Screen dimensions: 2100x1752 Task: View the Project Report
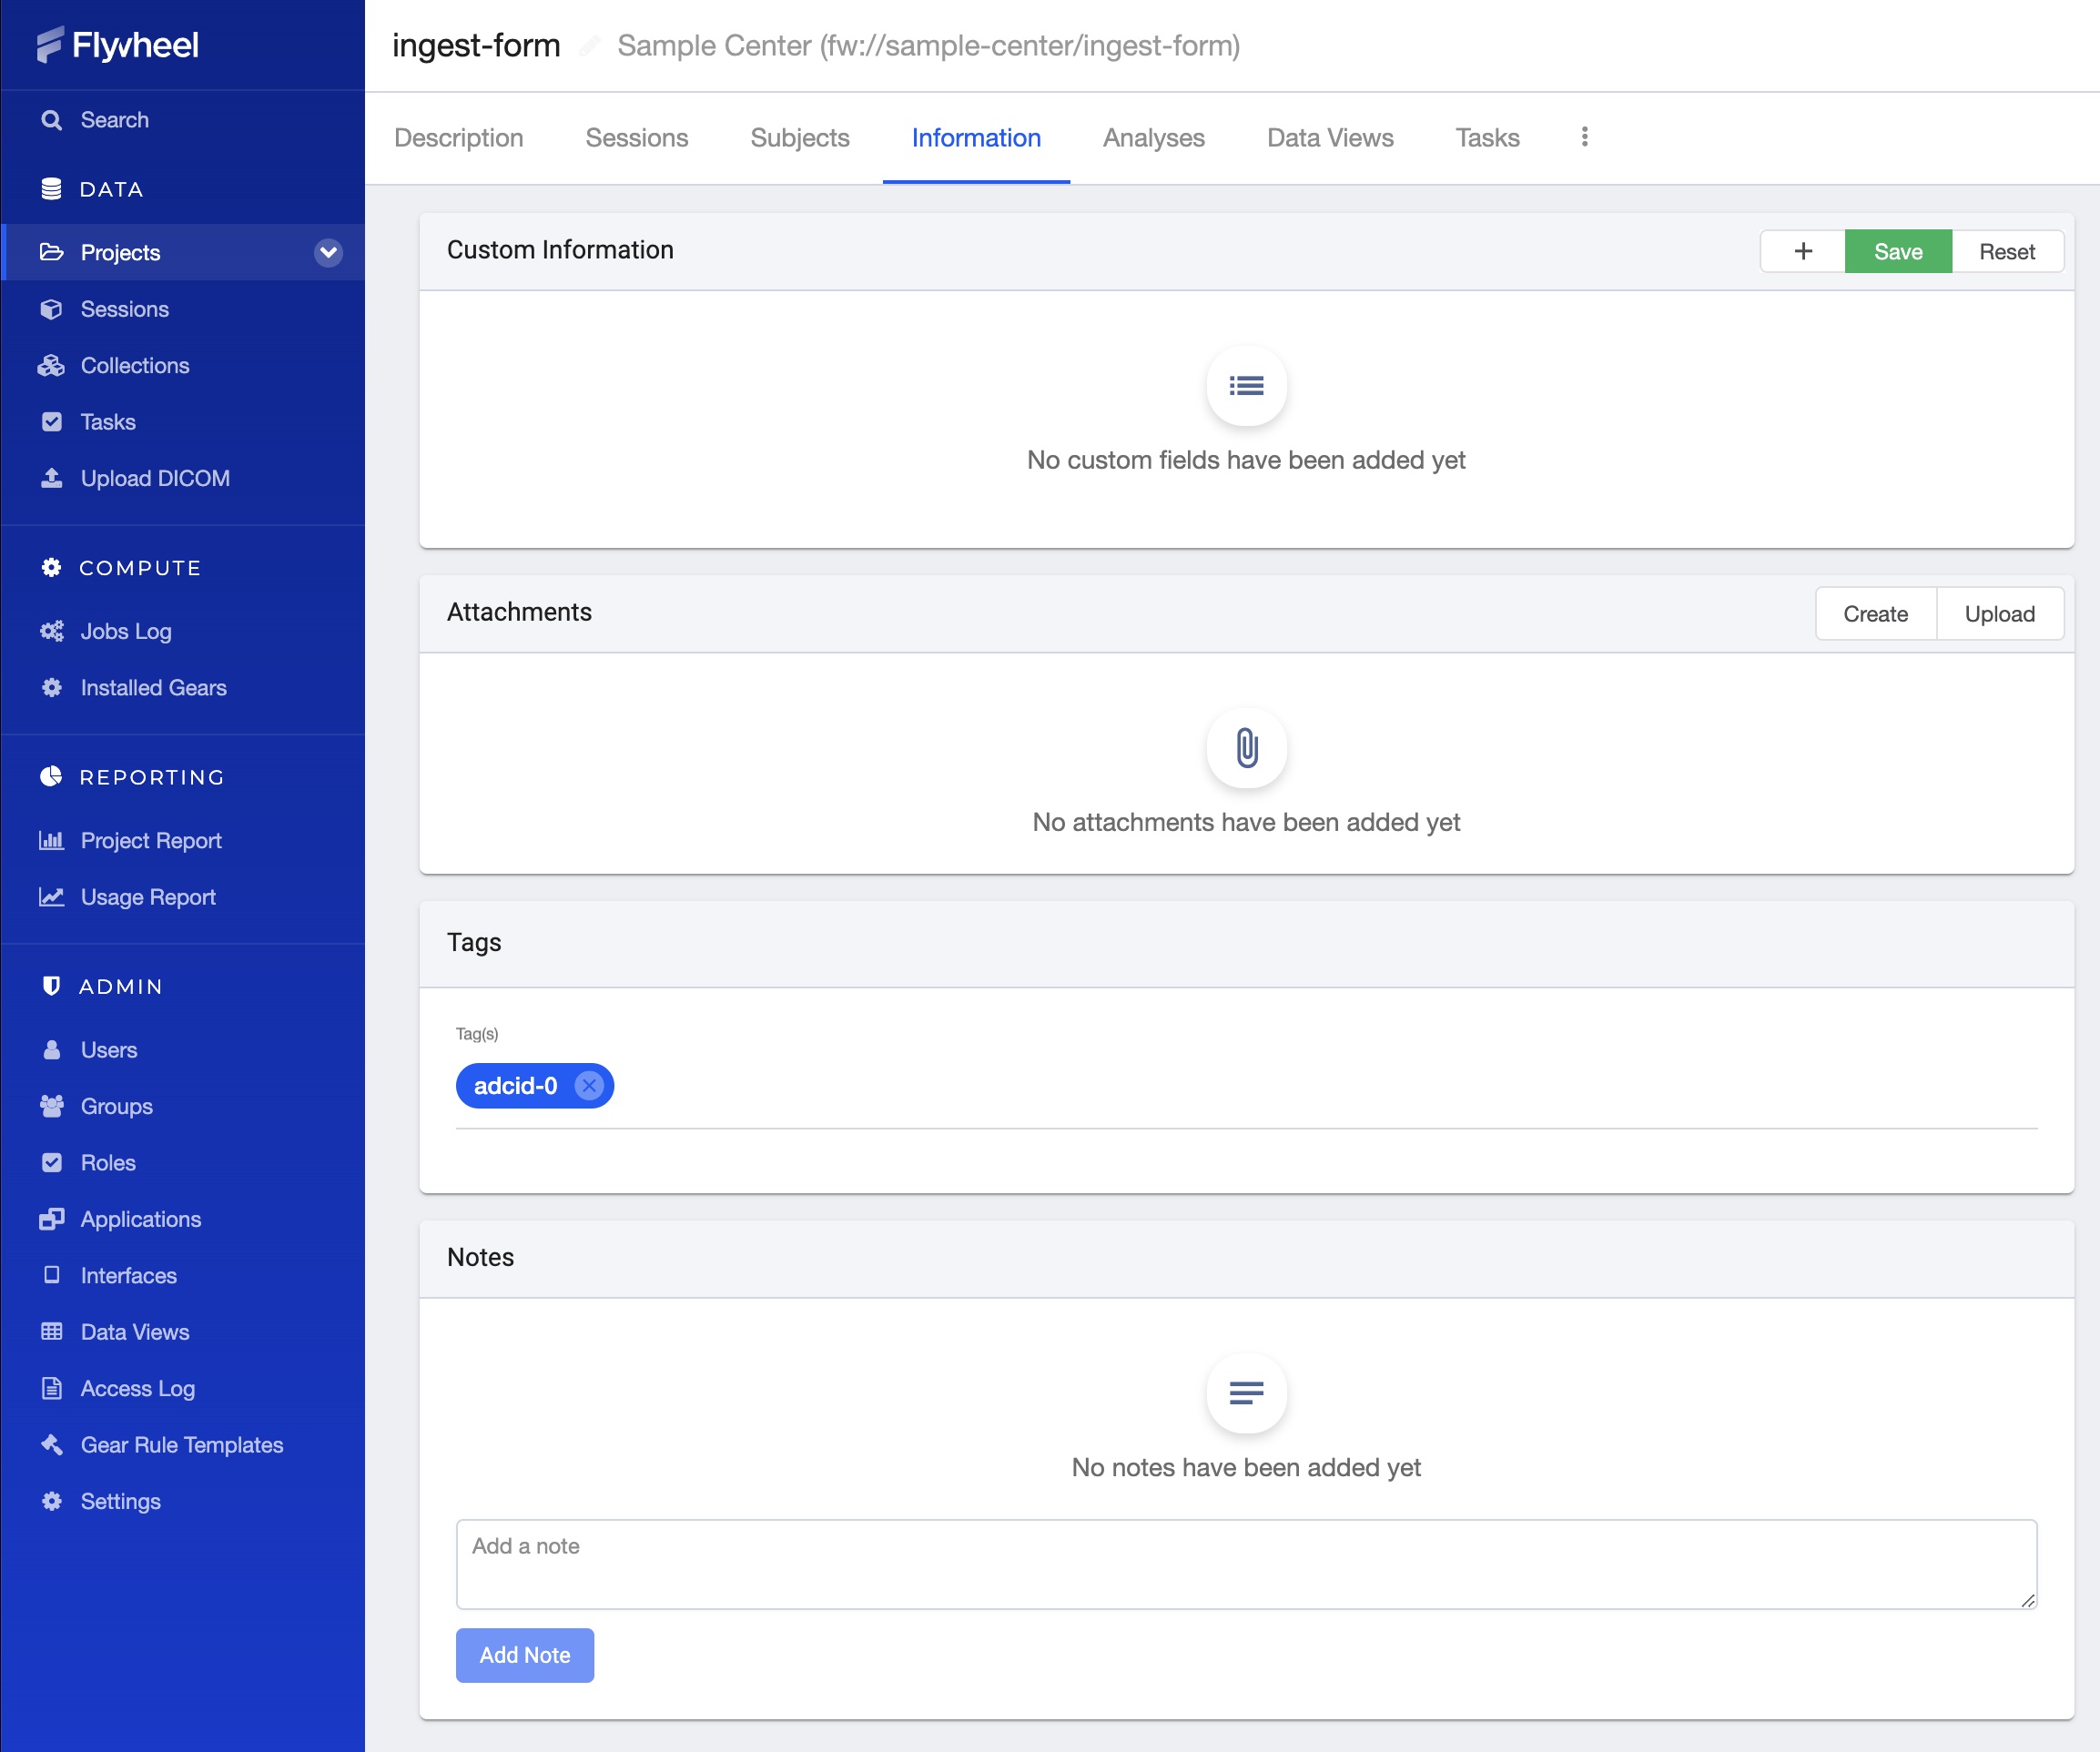click(x=150, y=841)
